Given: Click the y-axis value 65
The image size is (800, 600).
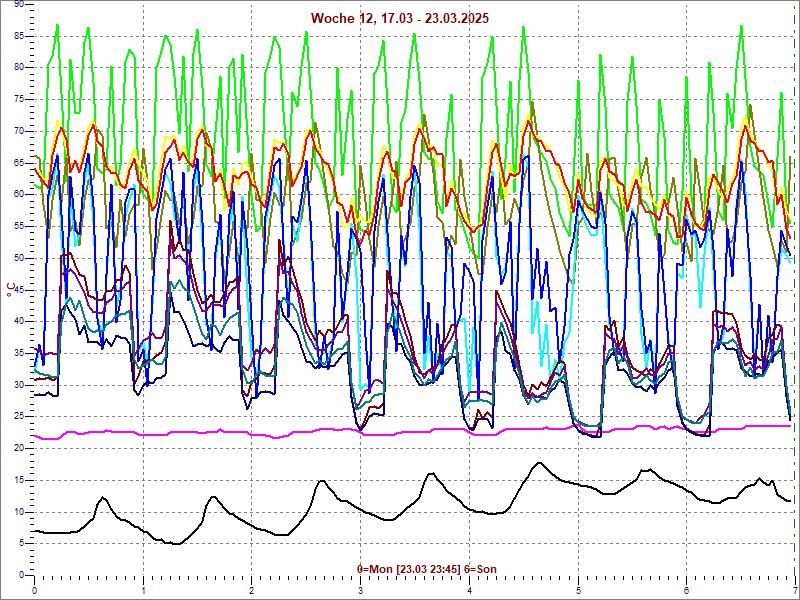Looking at the screenshot, I should [x=18, y=163].
